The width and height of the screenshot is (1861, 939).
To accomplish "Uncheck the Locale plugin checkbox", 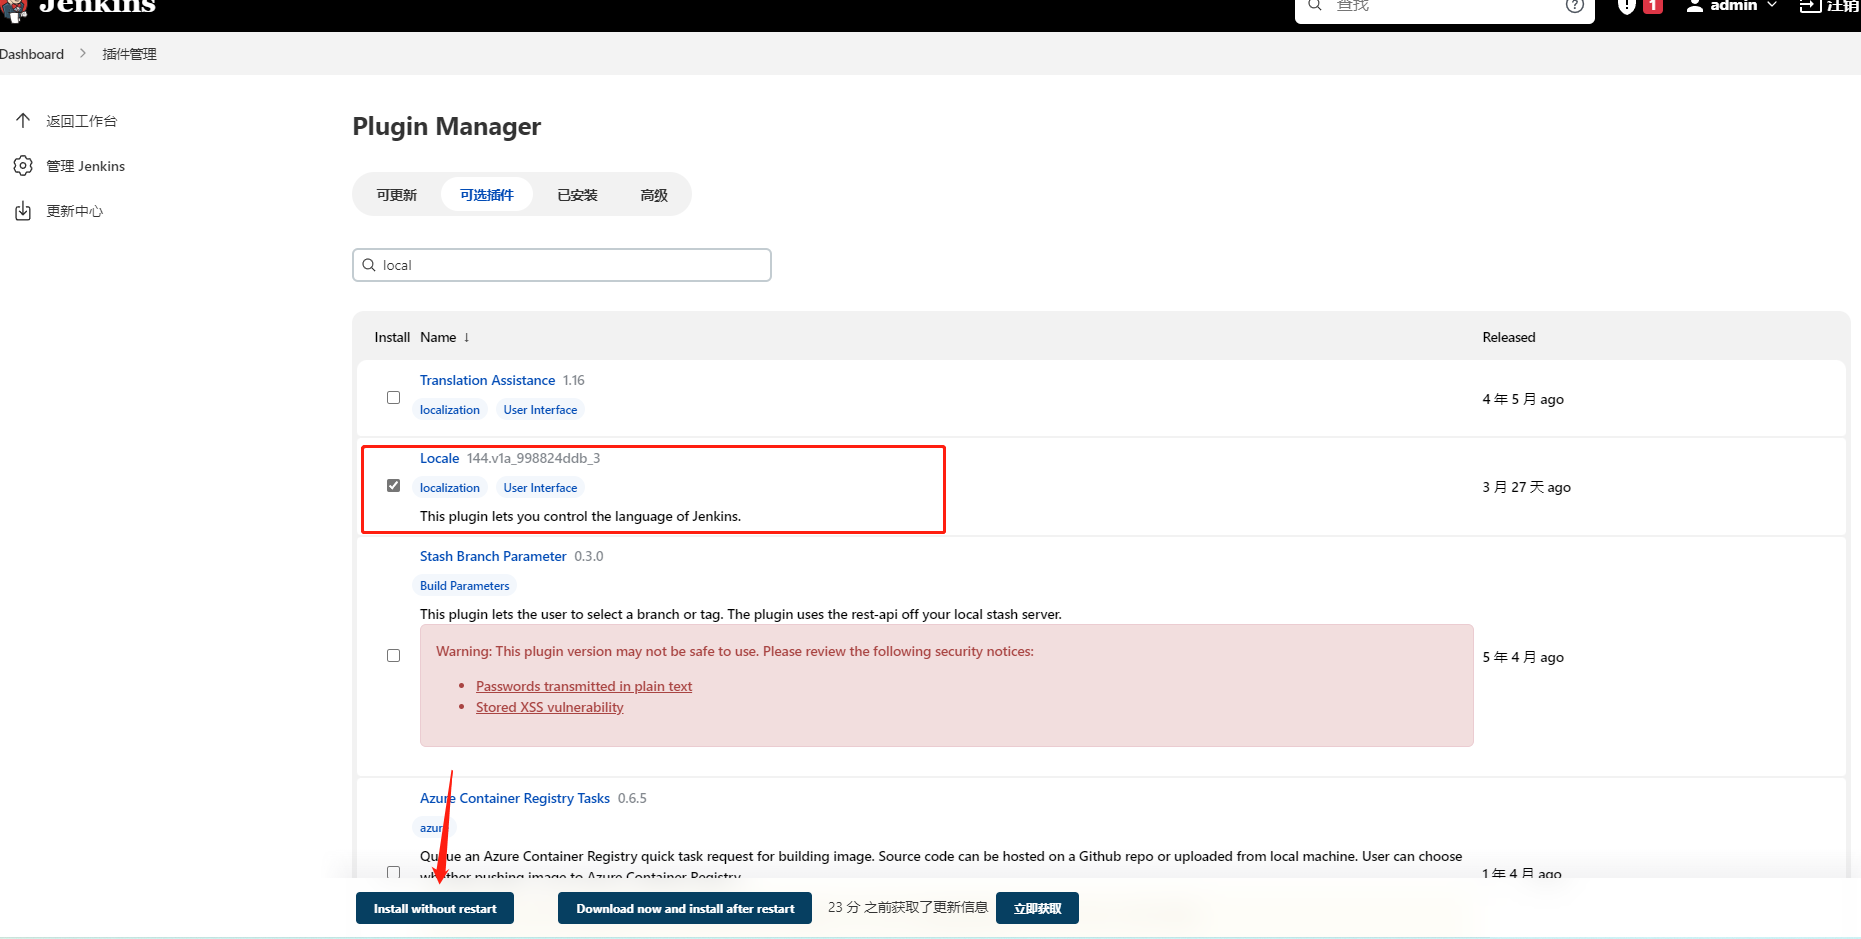I will [393, 485].
